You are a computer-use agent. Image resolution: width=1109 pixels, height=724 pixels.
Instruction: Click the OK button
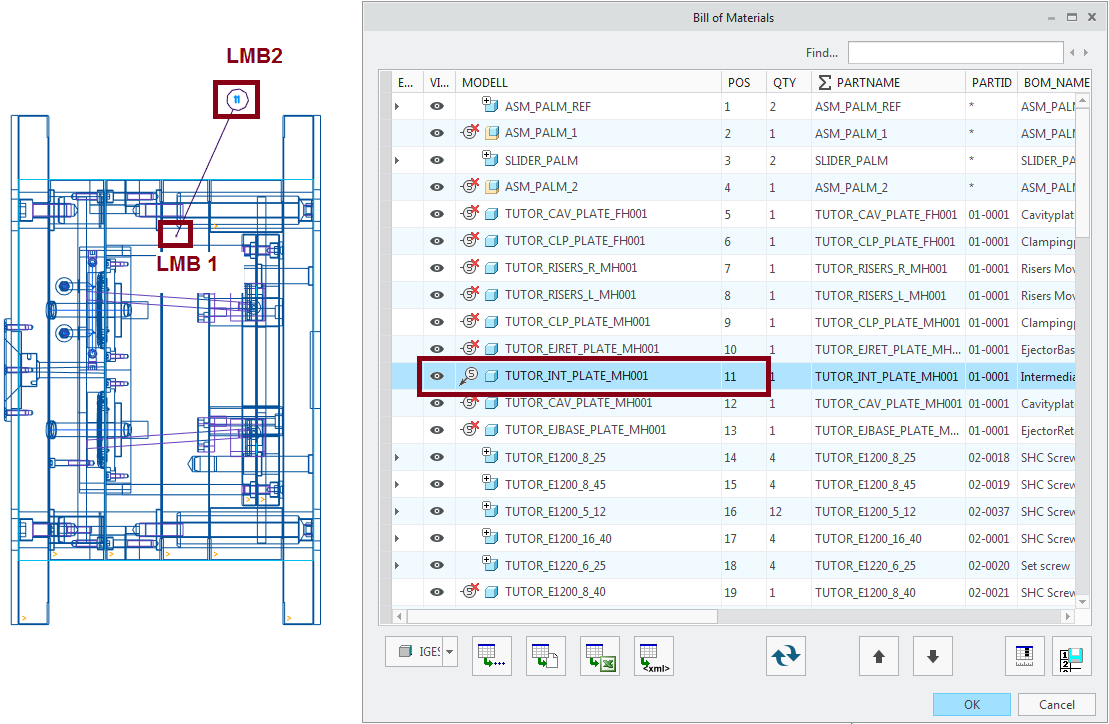tap(972, 704)
